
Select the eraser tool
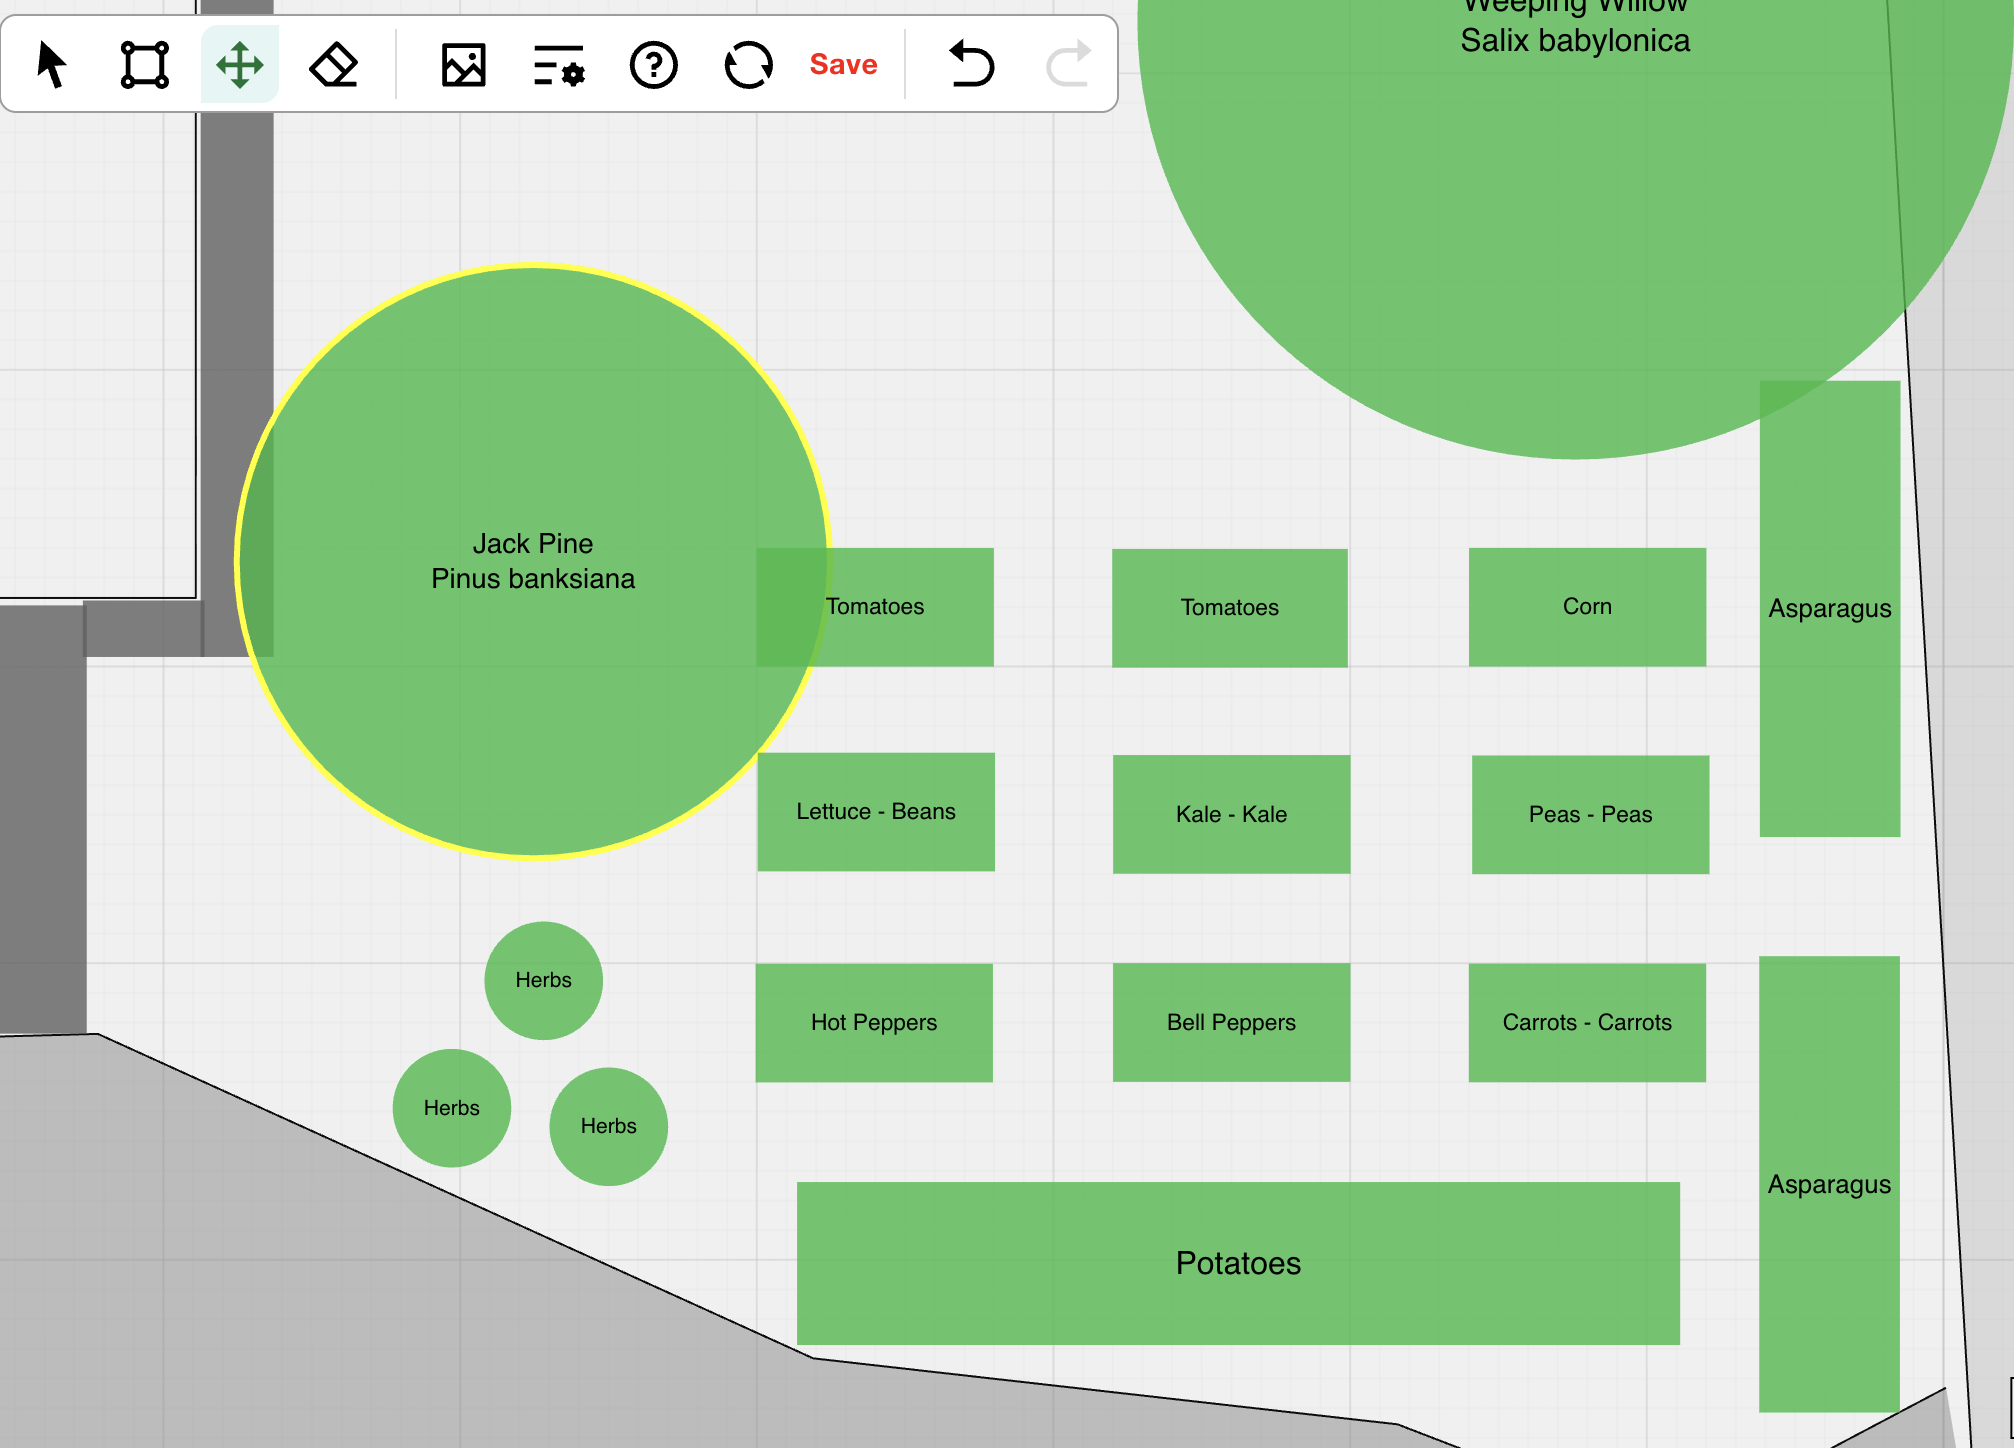coord(334,65)
